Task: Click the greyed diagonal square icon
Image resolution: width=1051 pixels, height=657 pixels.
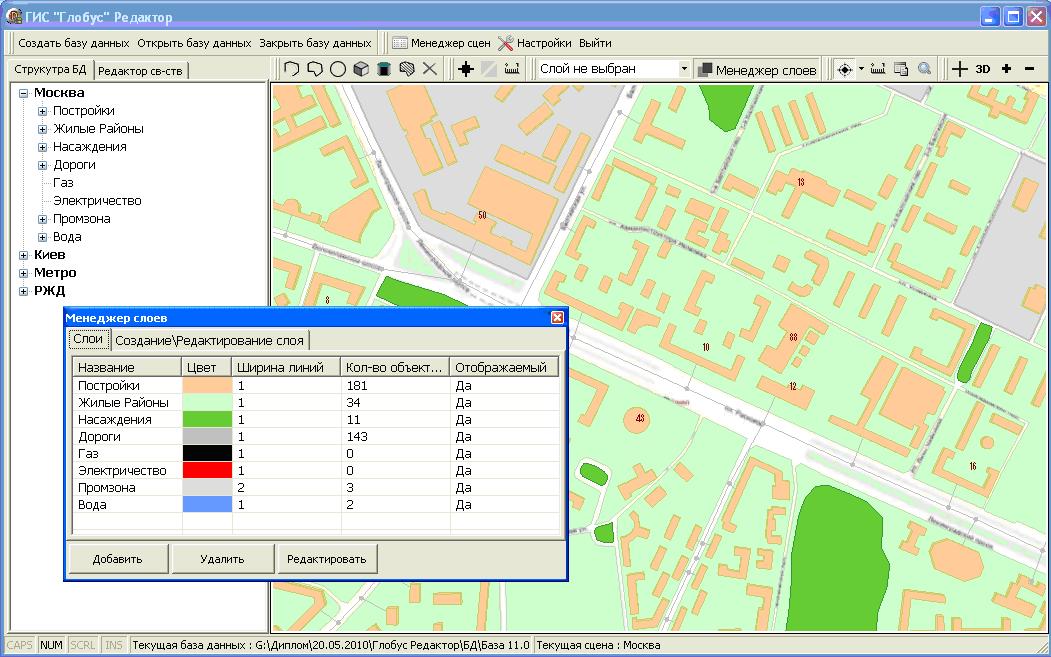Action: [x=489, y=69]
